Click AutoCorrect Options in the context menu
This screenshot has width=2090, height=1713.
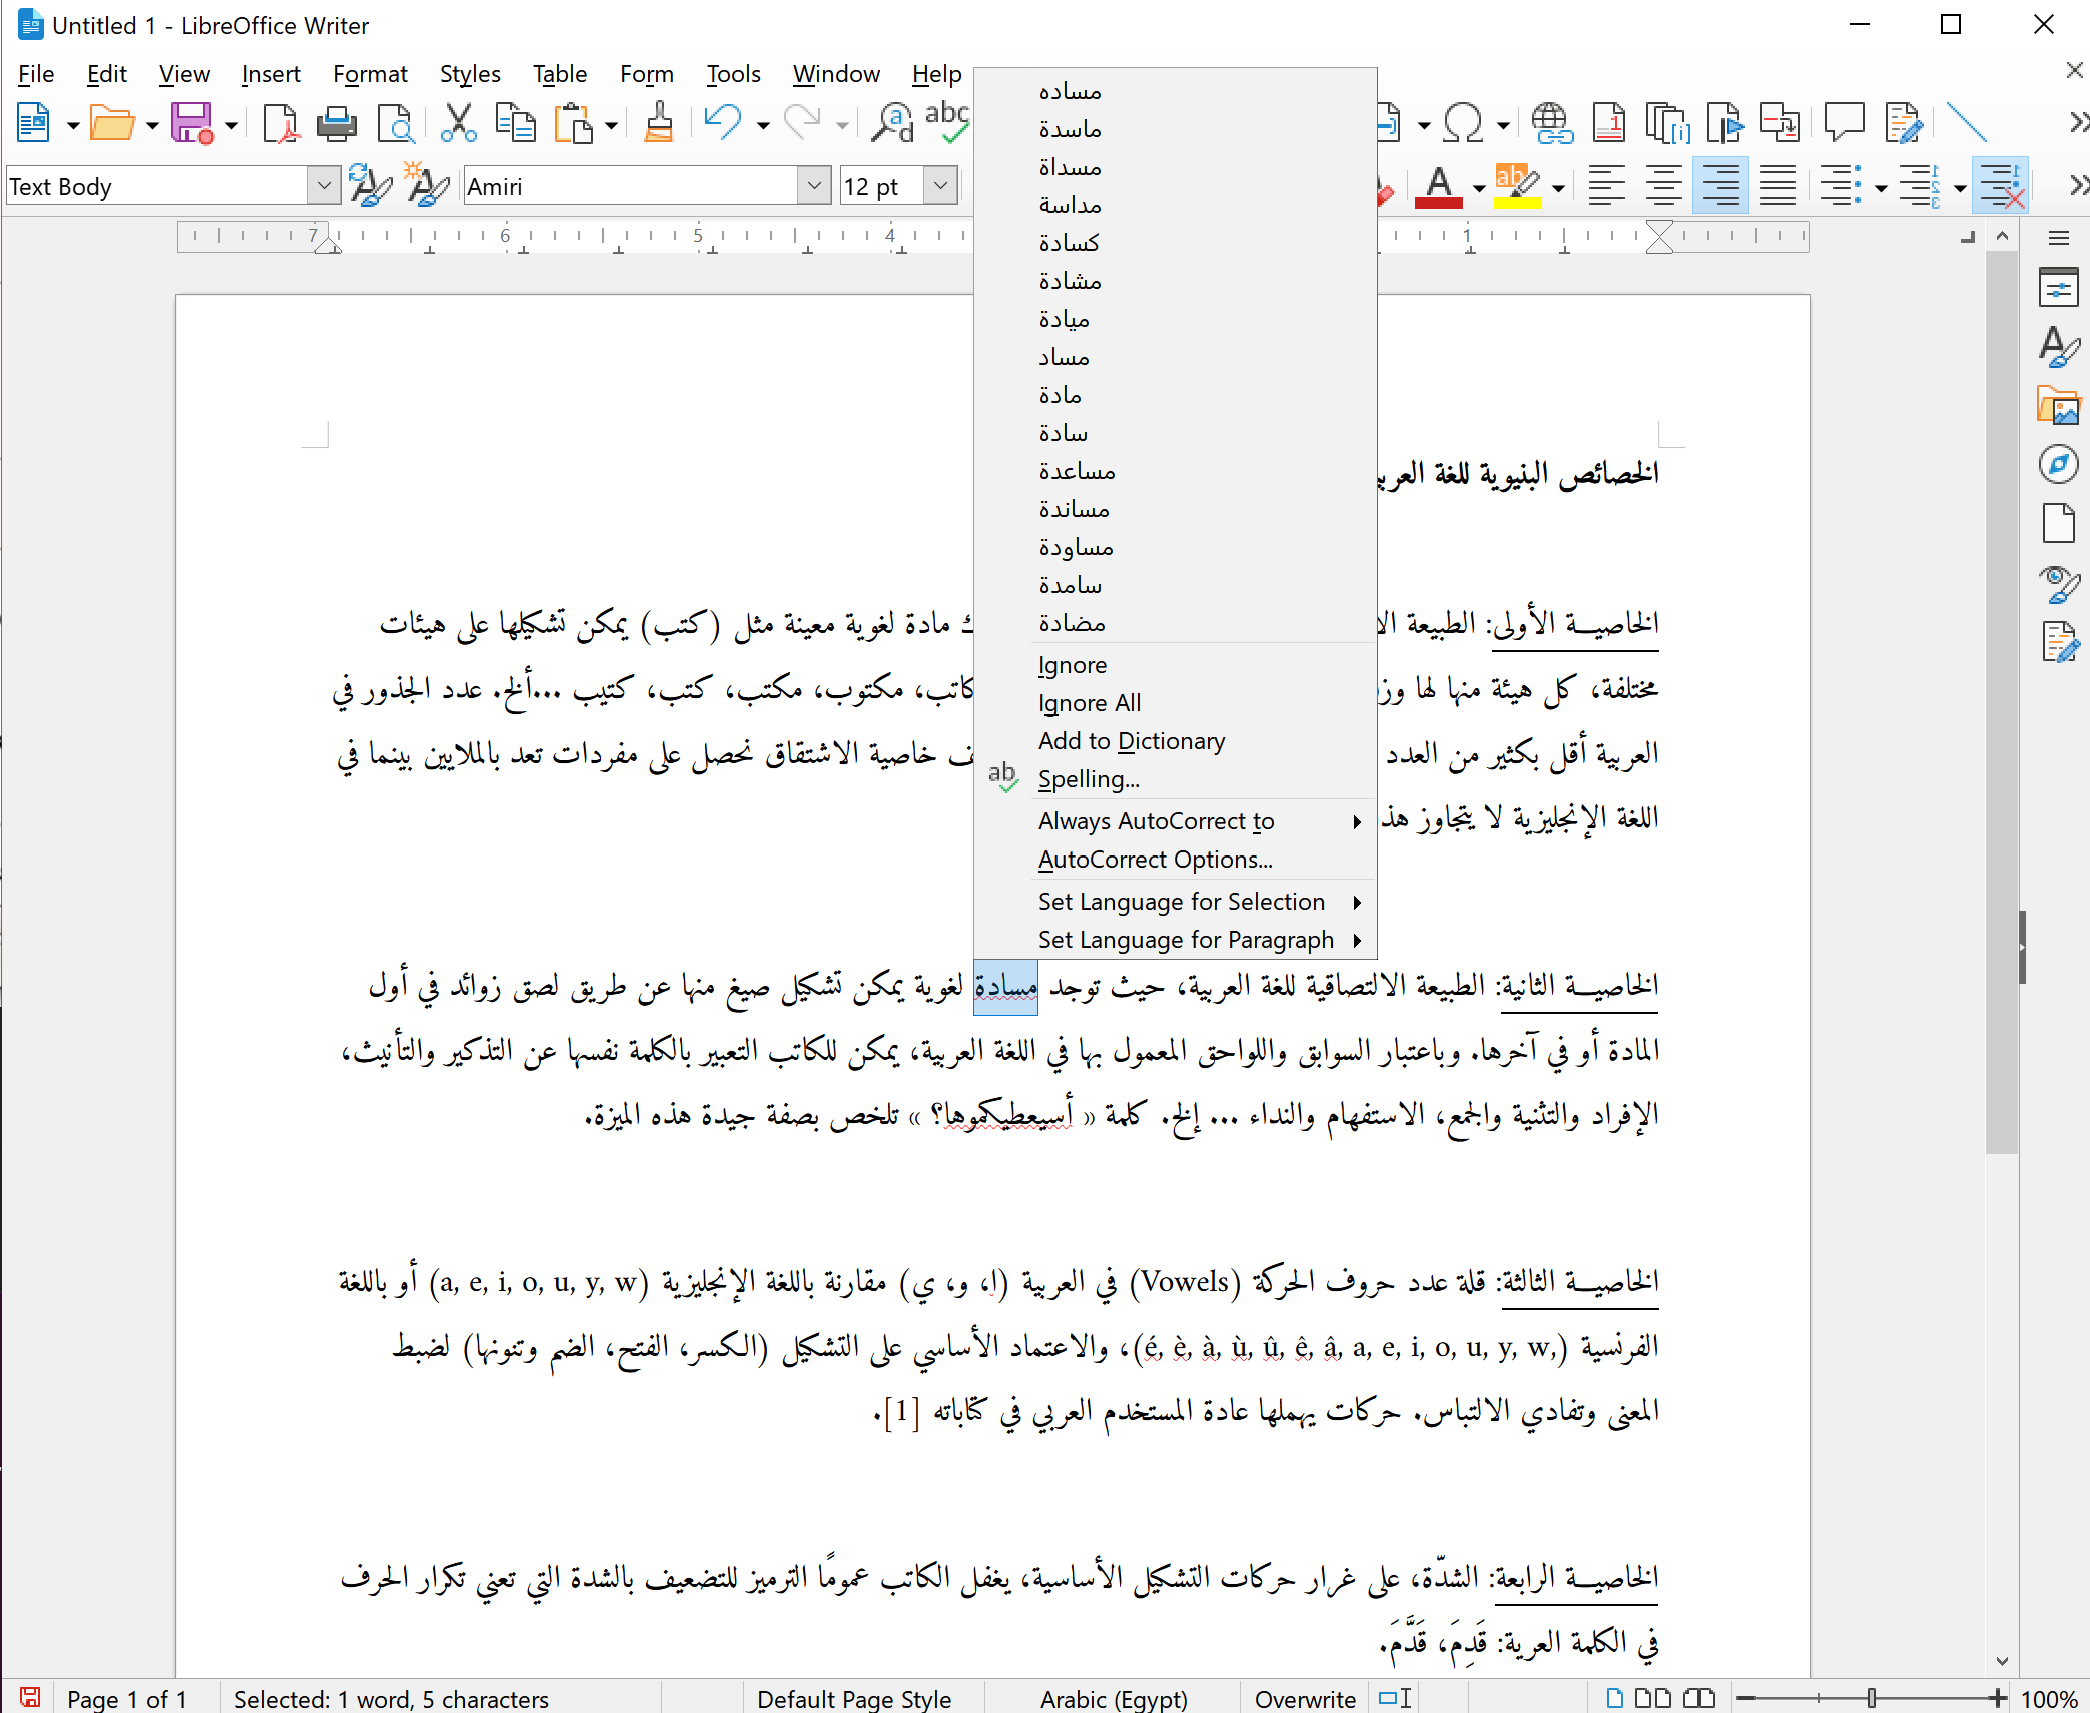pyautogui.click(x=1155, y=860)
